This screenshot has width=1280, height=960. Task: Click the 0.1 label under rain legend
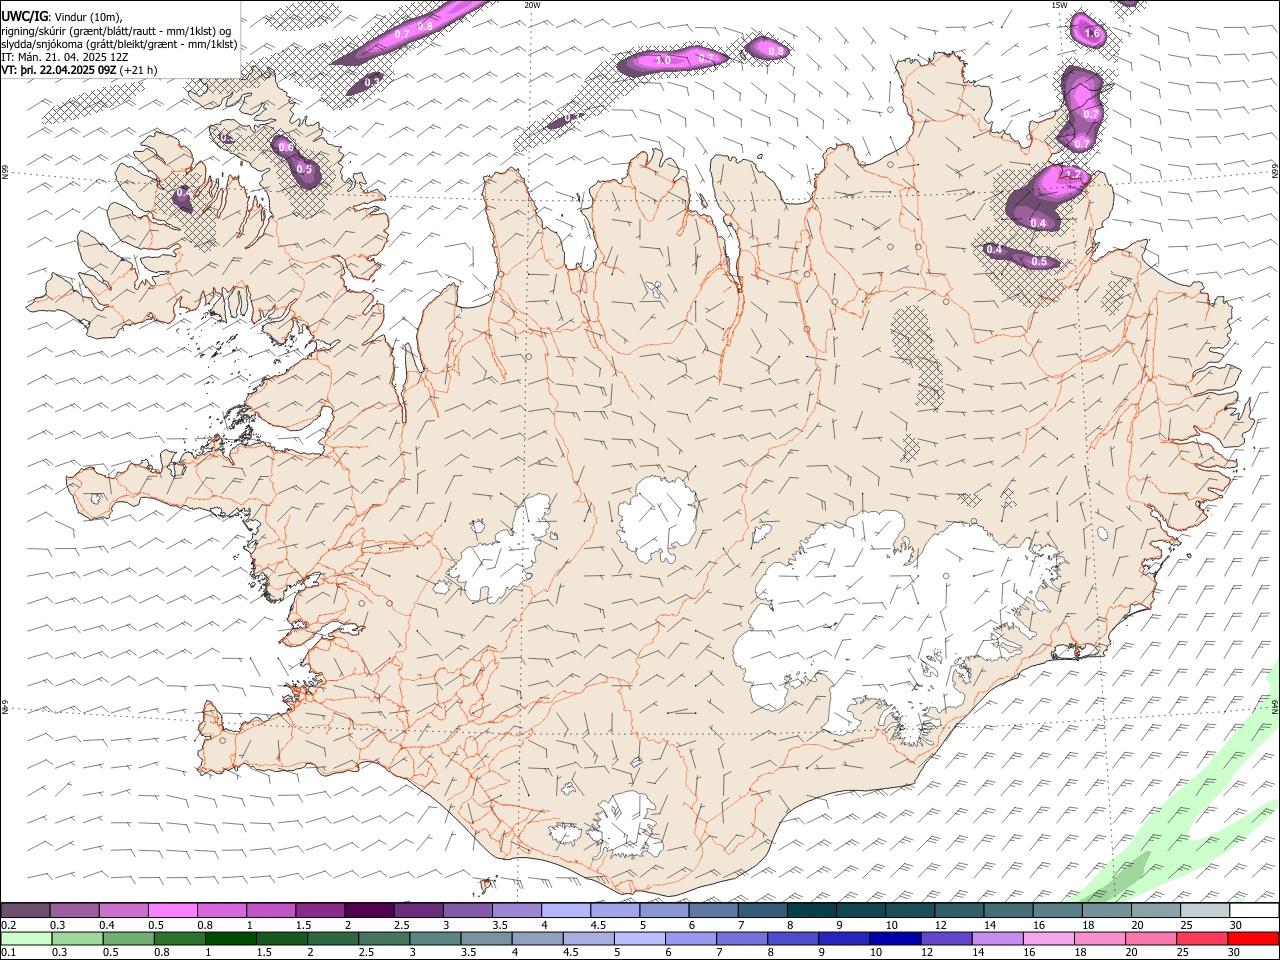8,952
